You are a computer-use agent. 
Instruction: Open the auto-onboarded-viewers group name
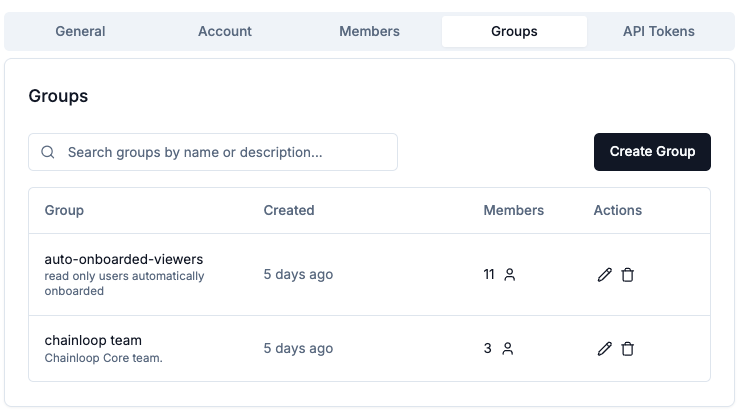point(124,259)
